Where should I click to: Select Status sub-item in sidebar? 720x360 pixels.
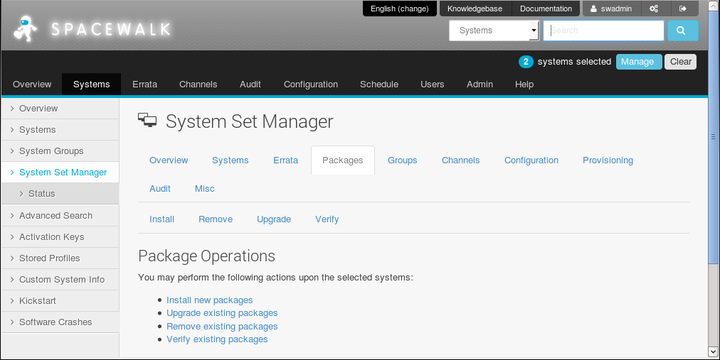pos(60,194)
